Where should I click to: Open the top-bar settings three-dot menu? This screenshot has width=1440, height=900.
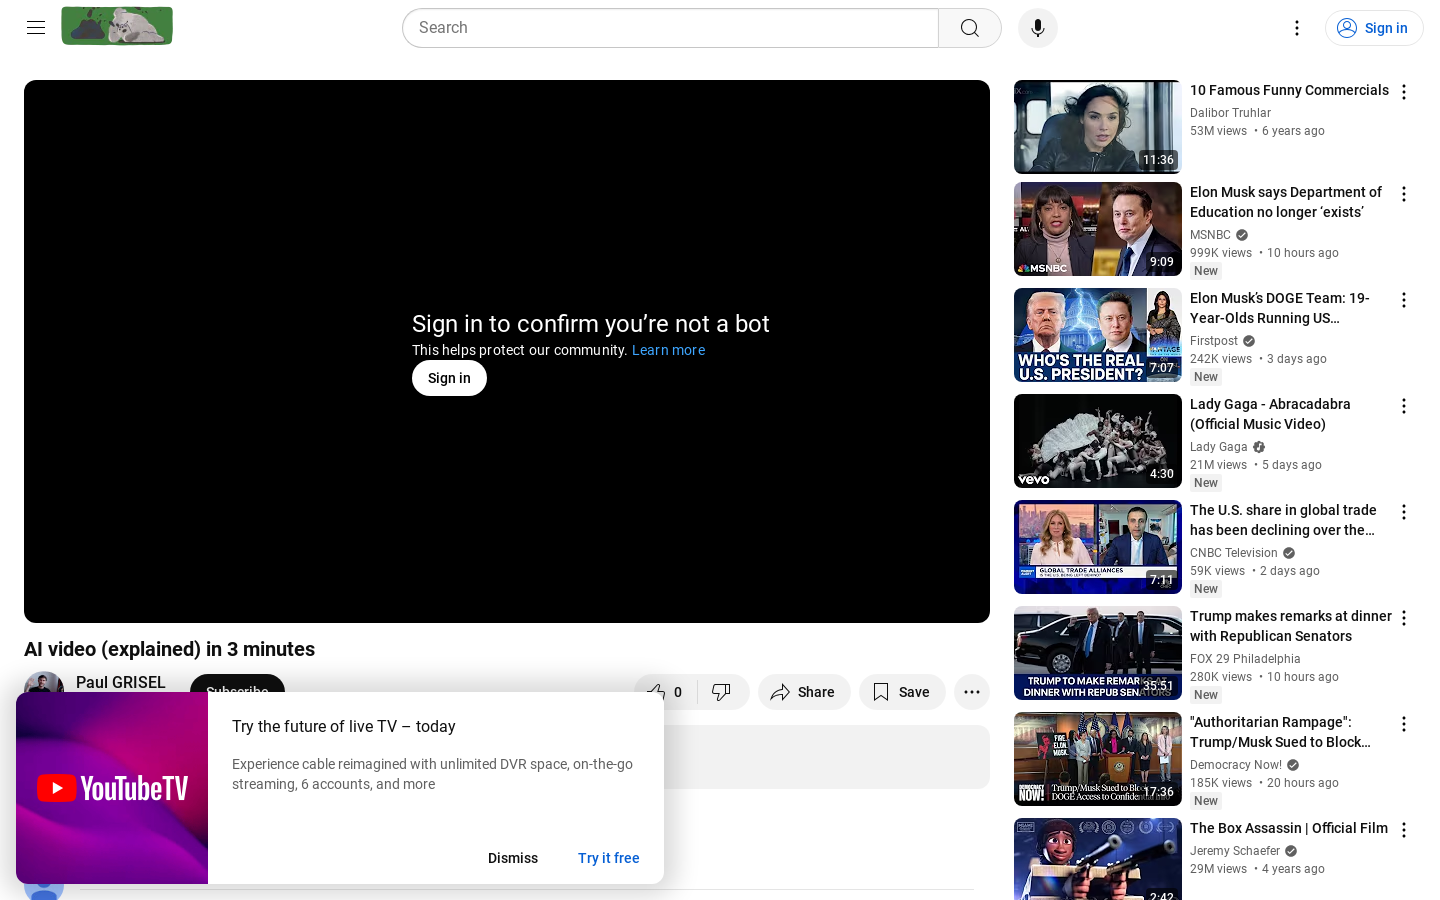[x=1297, y=28]
